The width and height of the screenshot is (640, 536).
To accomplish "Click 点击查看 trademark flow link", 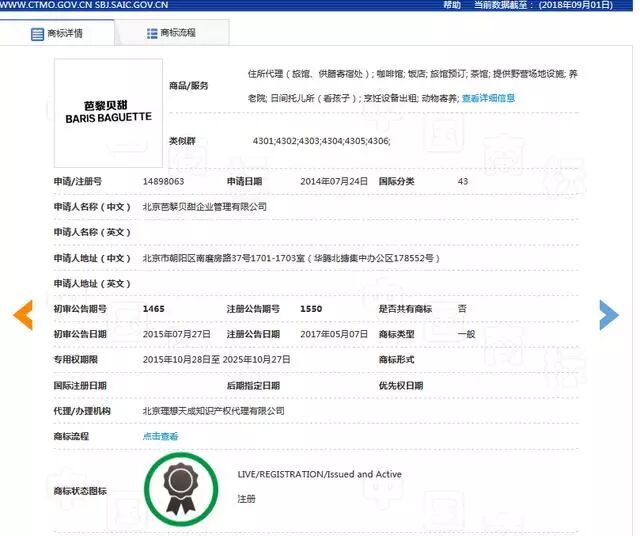I will [x=160, y=436].
